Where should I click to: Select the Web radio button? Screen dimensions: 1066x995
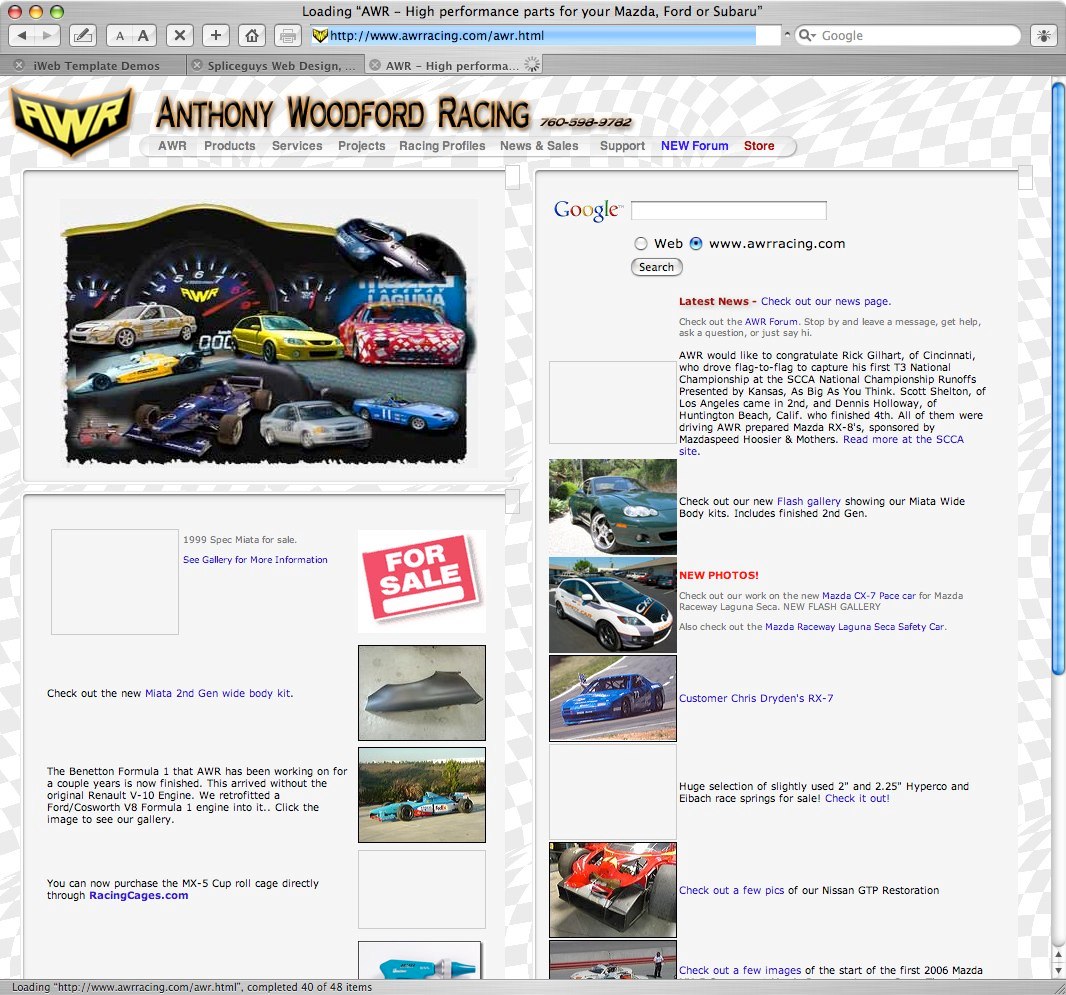640,243
